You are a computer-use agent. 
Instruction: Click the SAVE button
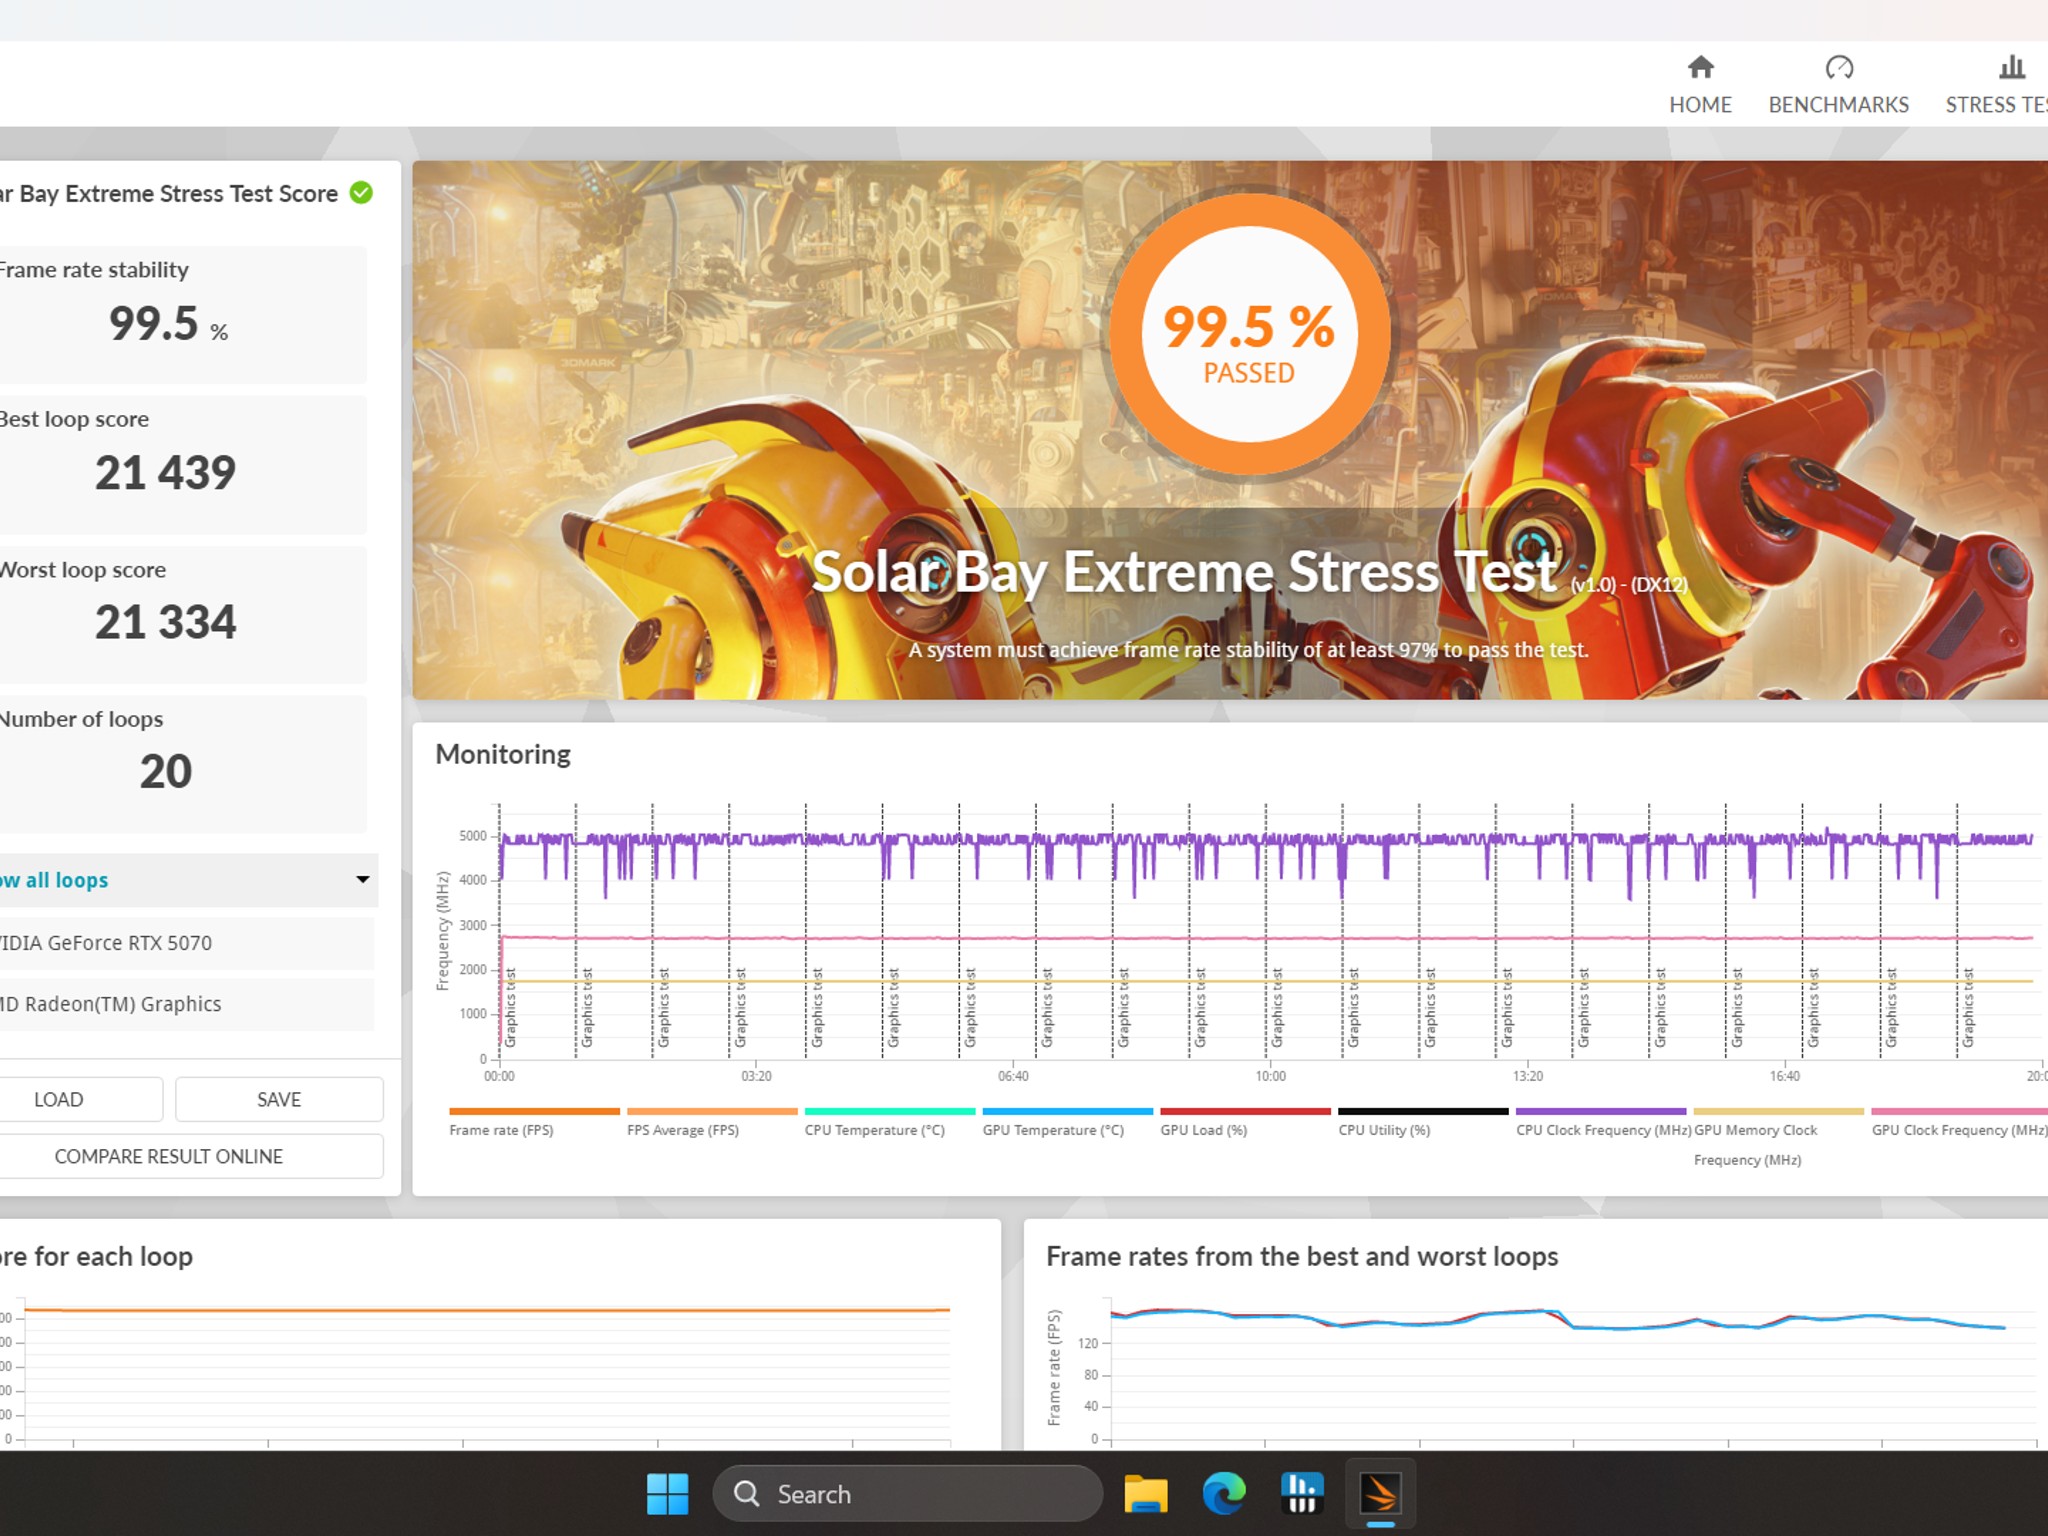click(x=279, y=1099)
